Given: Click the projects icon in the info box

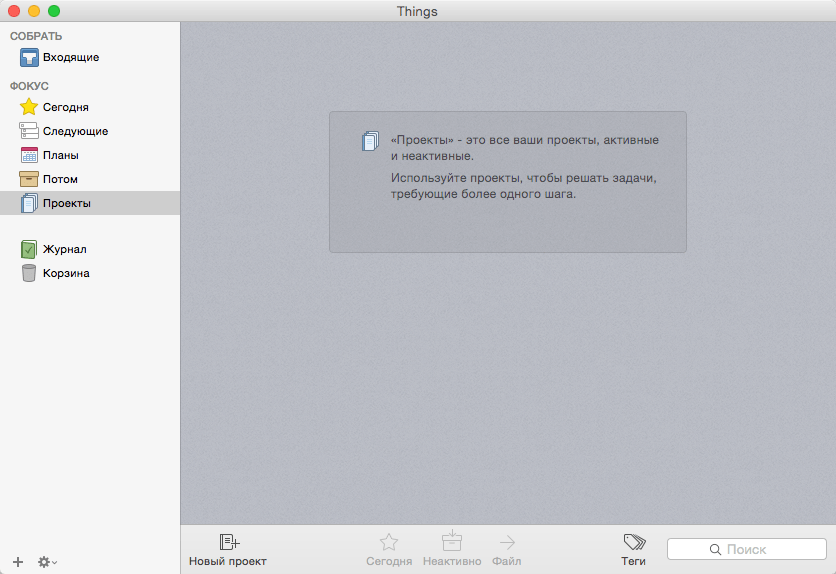Looking at the screenshot, I should click(371, 141).
